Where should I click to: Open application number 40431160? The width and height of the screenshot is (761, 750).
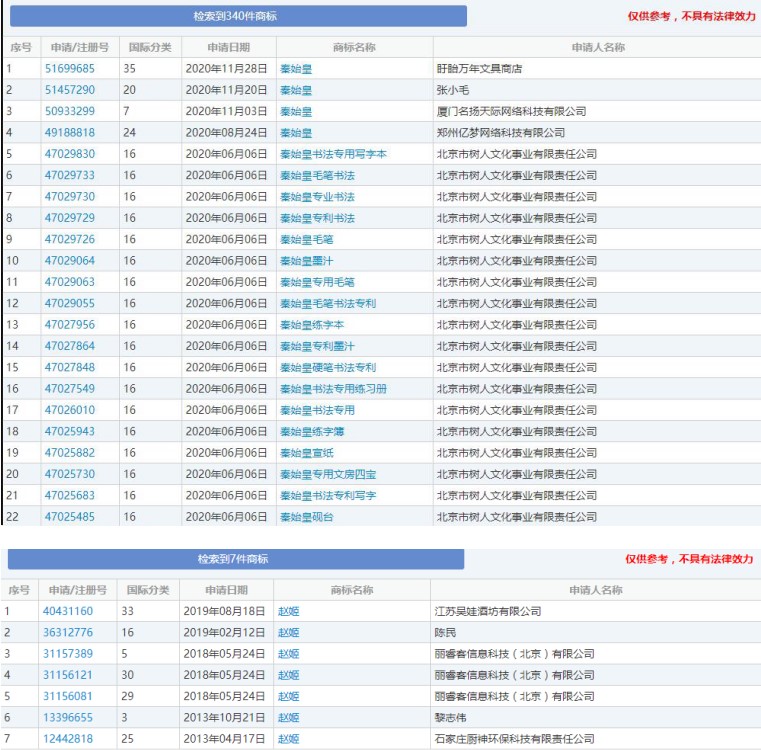click(x=67, y=612)
